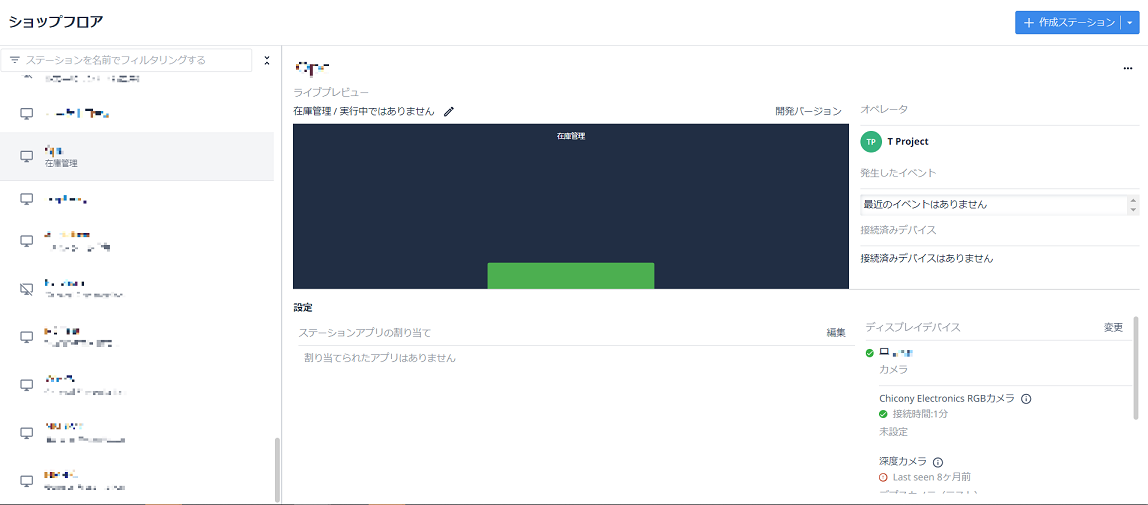Click the operator name T Project
This screenshot has width=1148, height=505.
907,142
